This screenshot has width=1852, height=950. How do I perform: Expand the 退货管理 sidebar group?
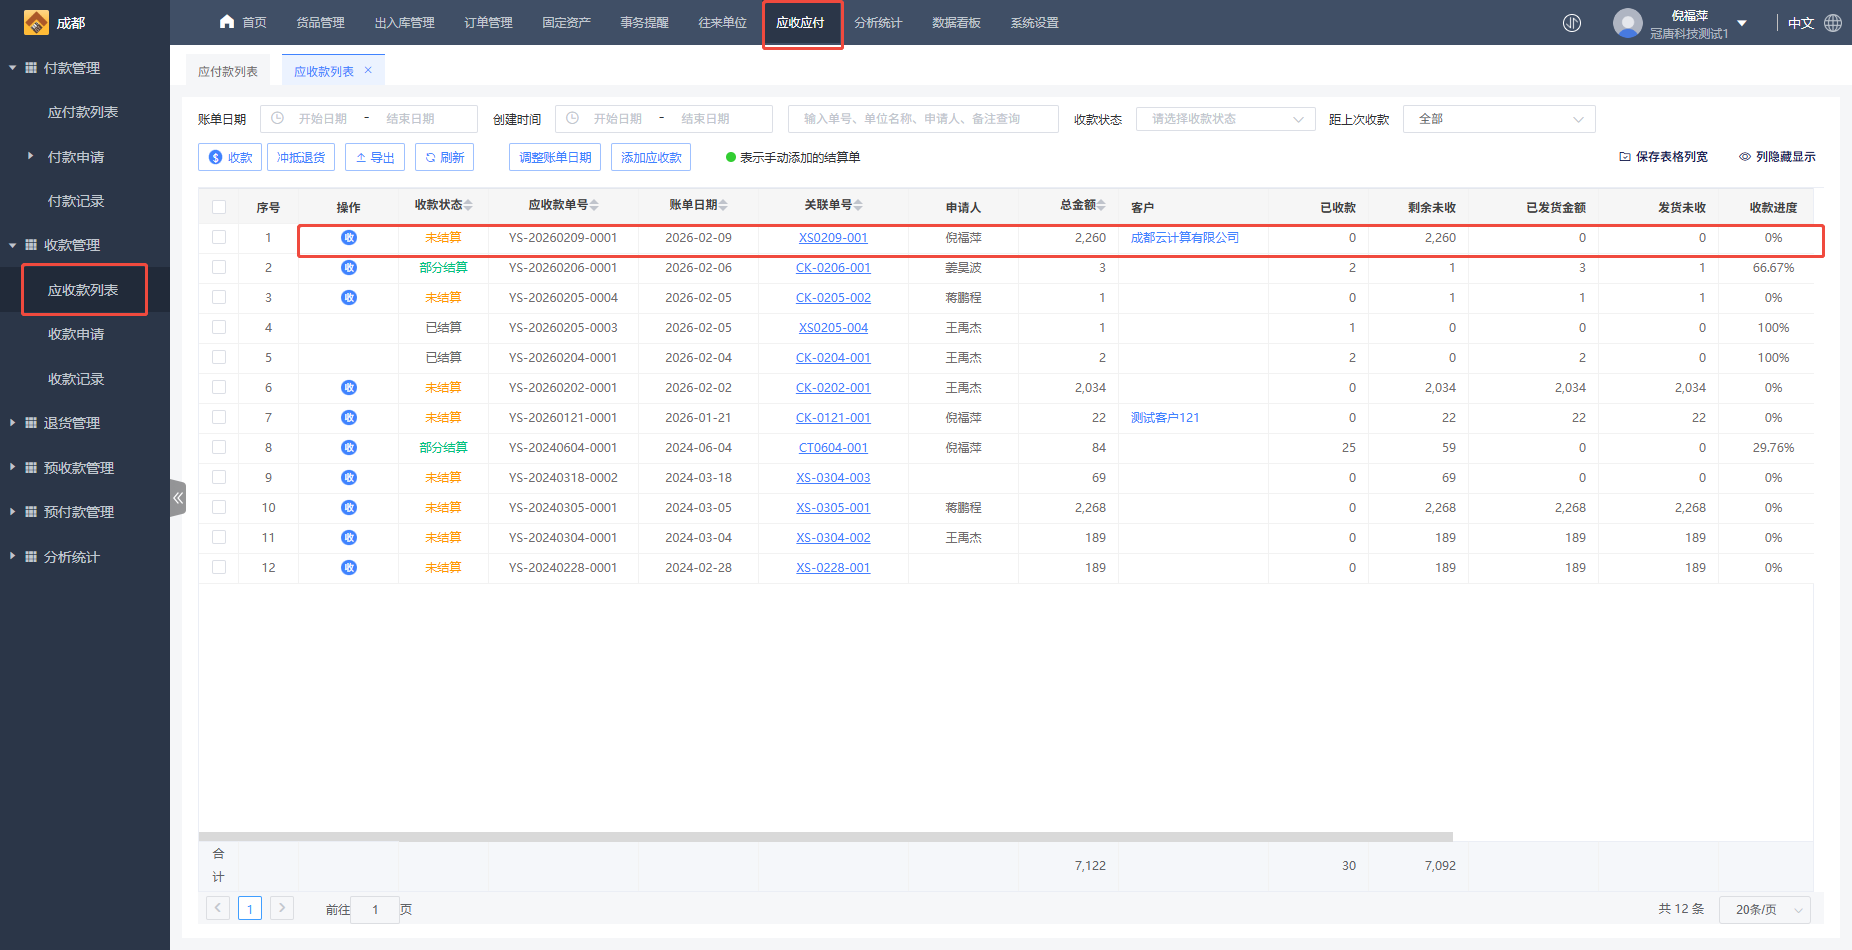(71, 423)
